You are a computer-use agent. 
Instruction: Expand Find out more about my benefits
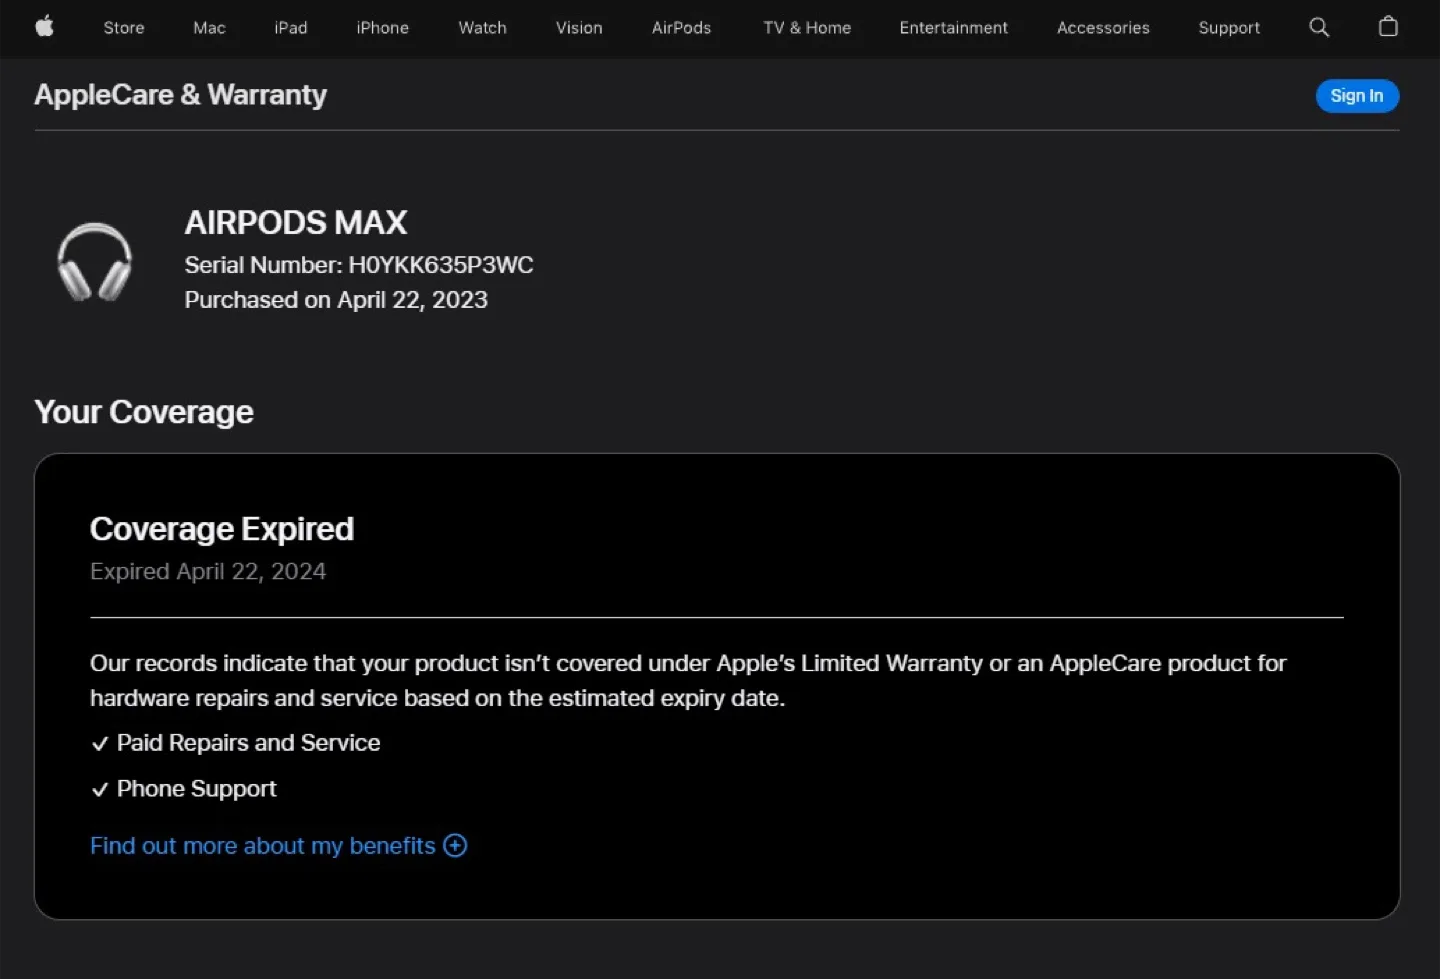(x=263, y=846)
